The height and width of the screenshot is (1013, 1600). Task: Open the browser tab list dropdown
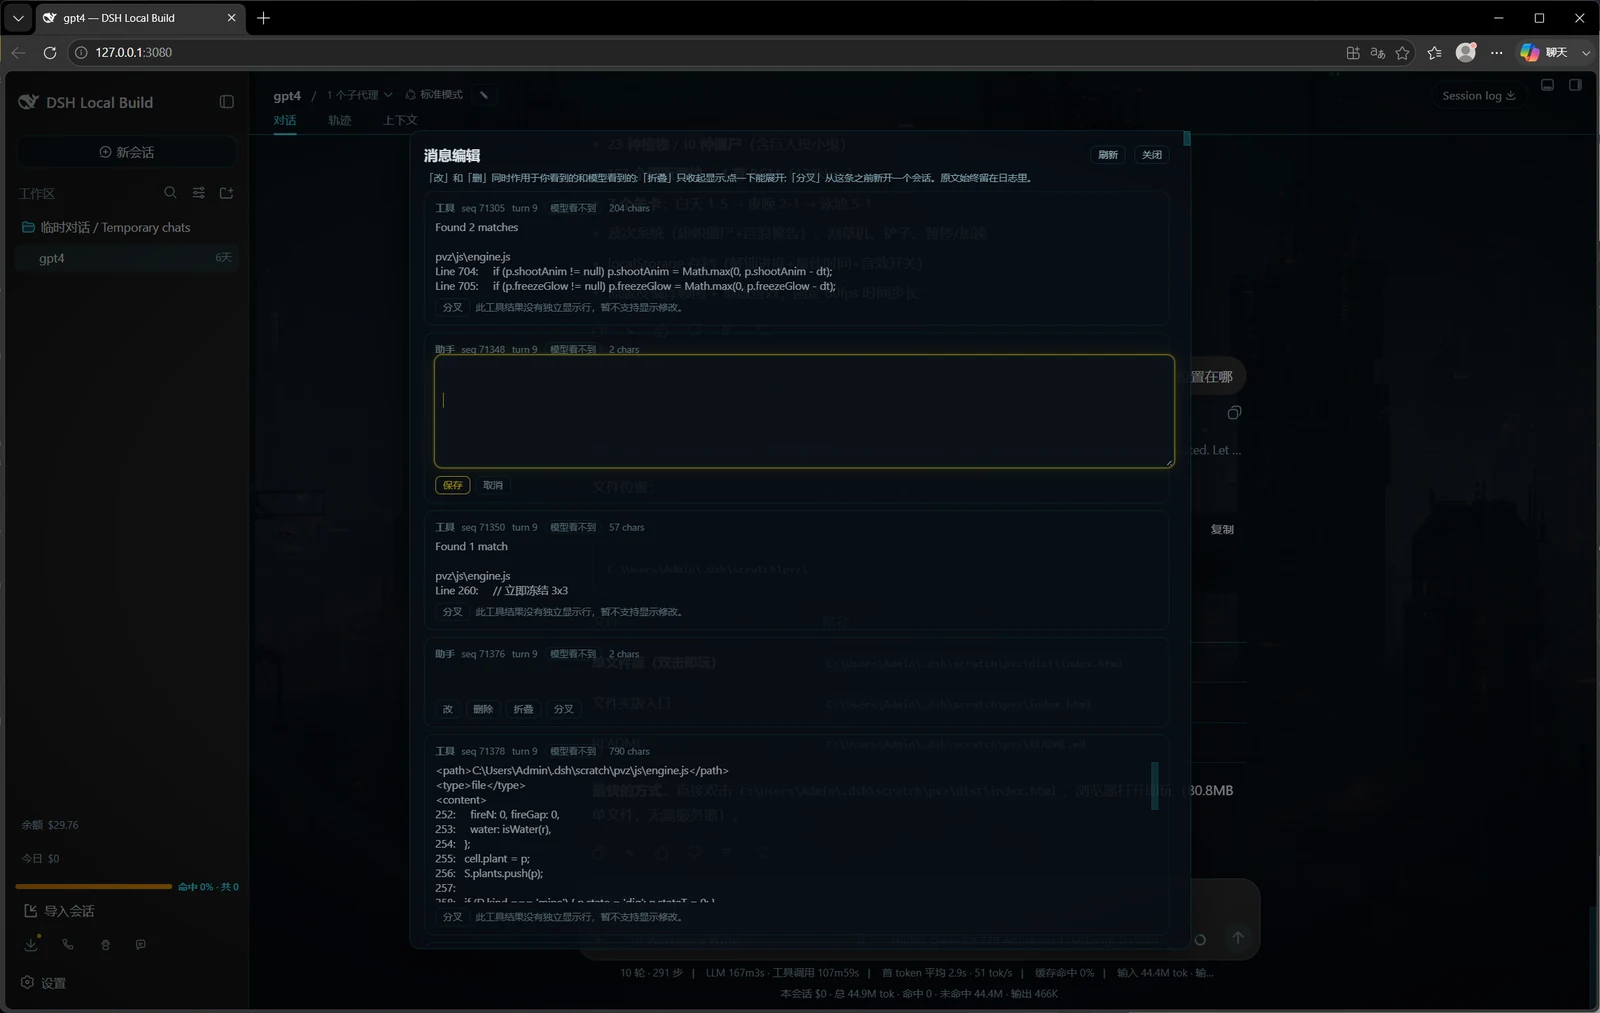pyautogui.click(x=18, y=18)
